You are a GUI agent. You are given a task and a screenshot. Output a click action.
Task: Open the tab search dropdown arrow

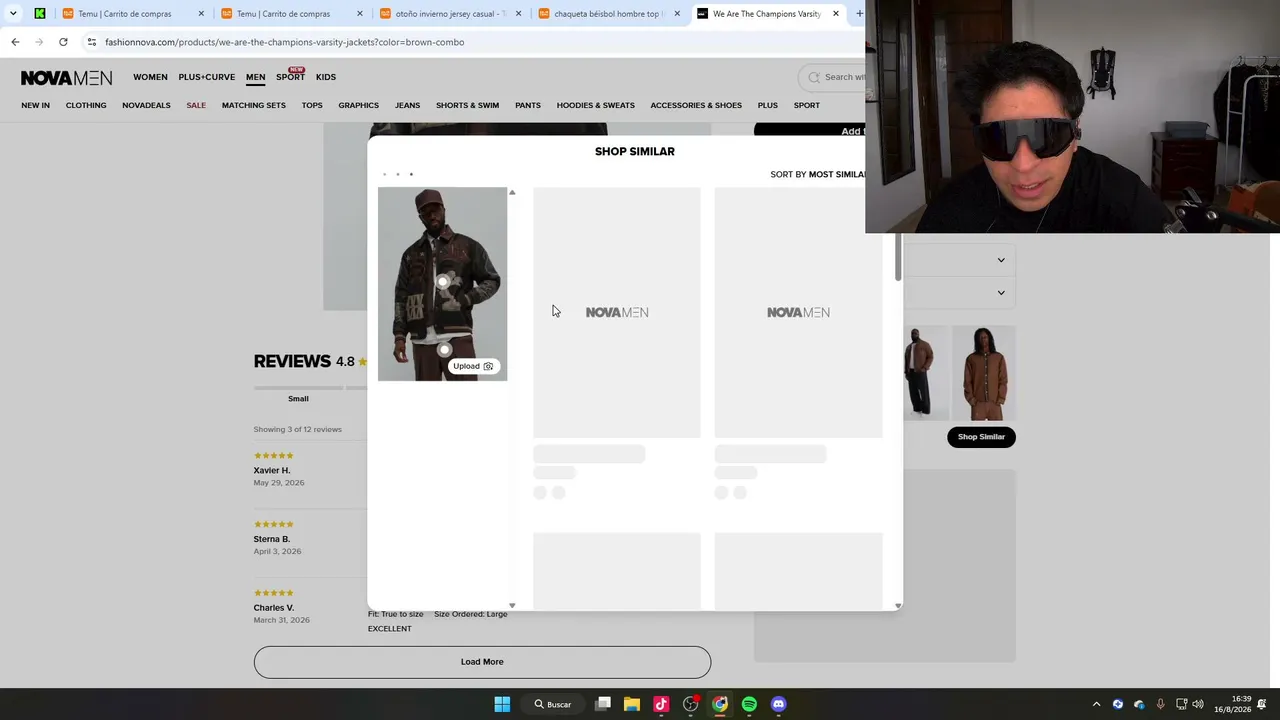(13, 14)
